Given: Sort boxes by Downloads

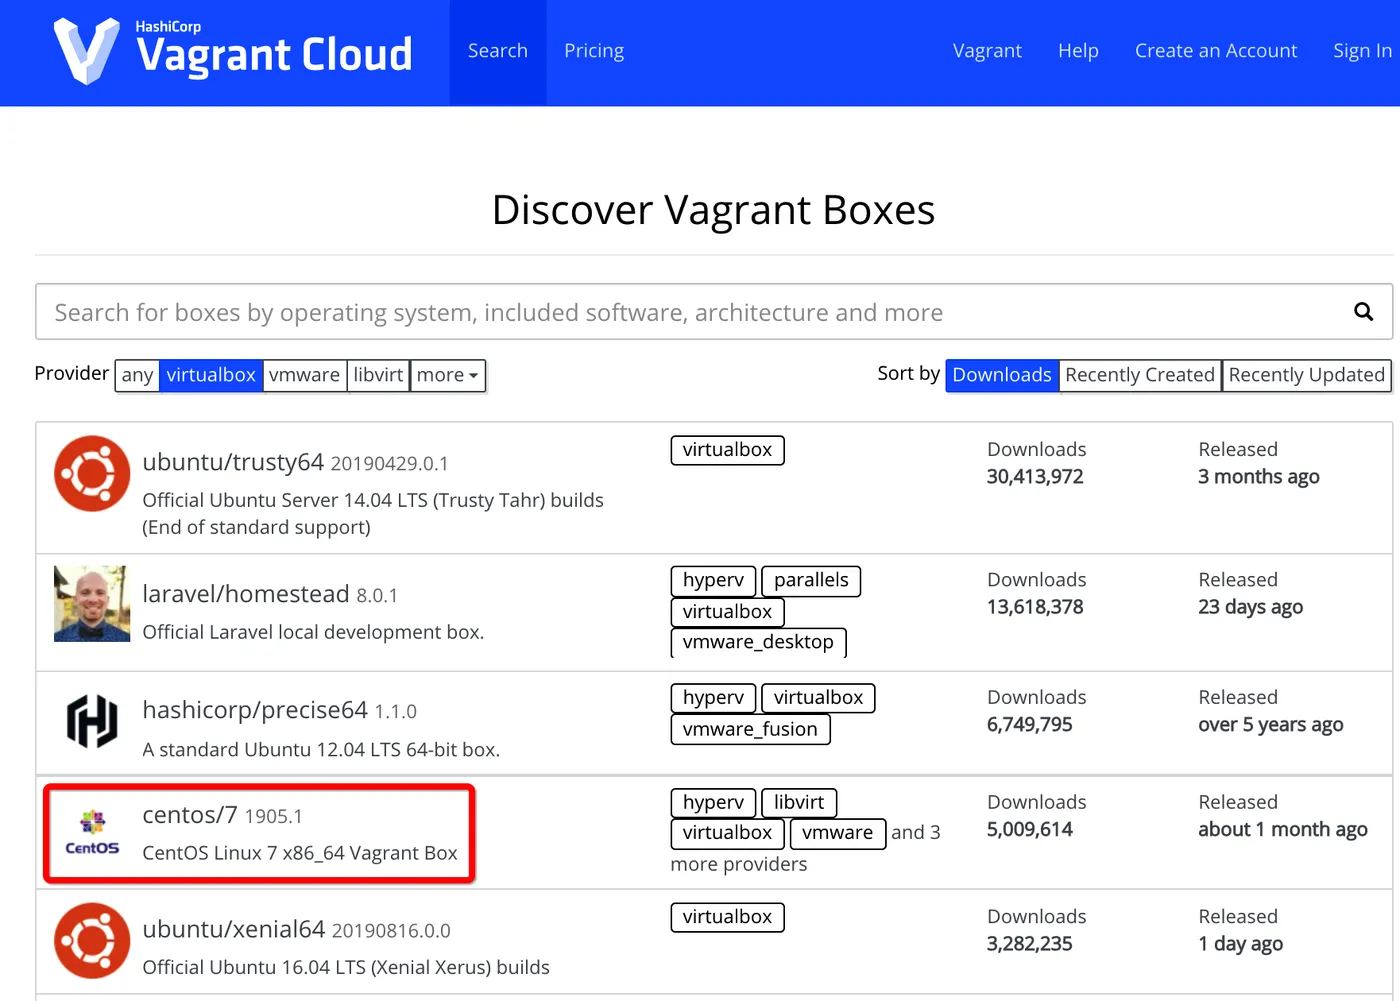Looking at the screenshot, I should [x=1002, y=375].
